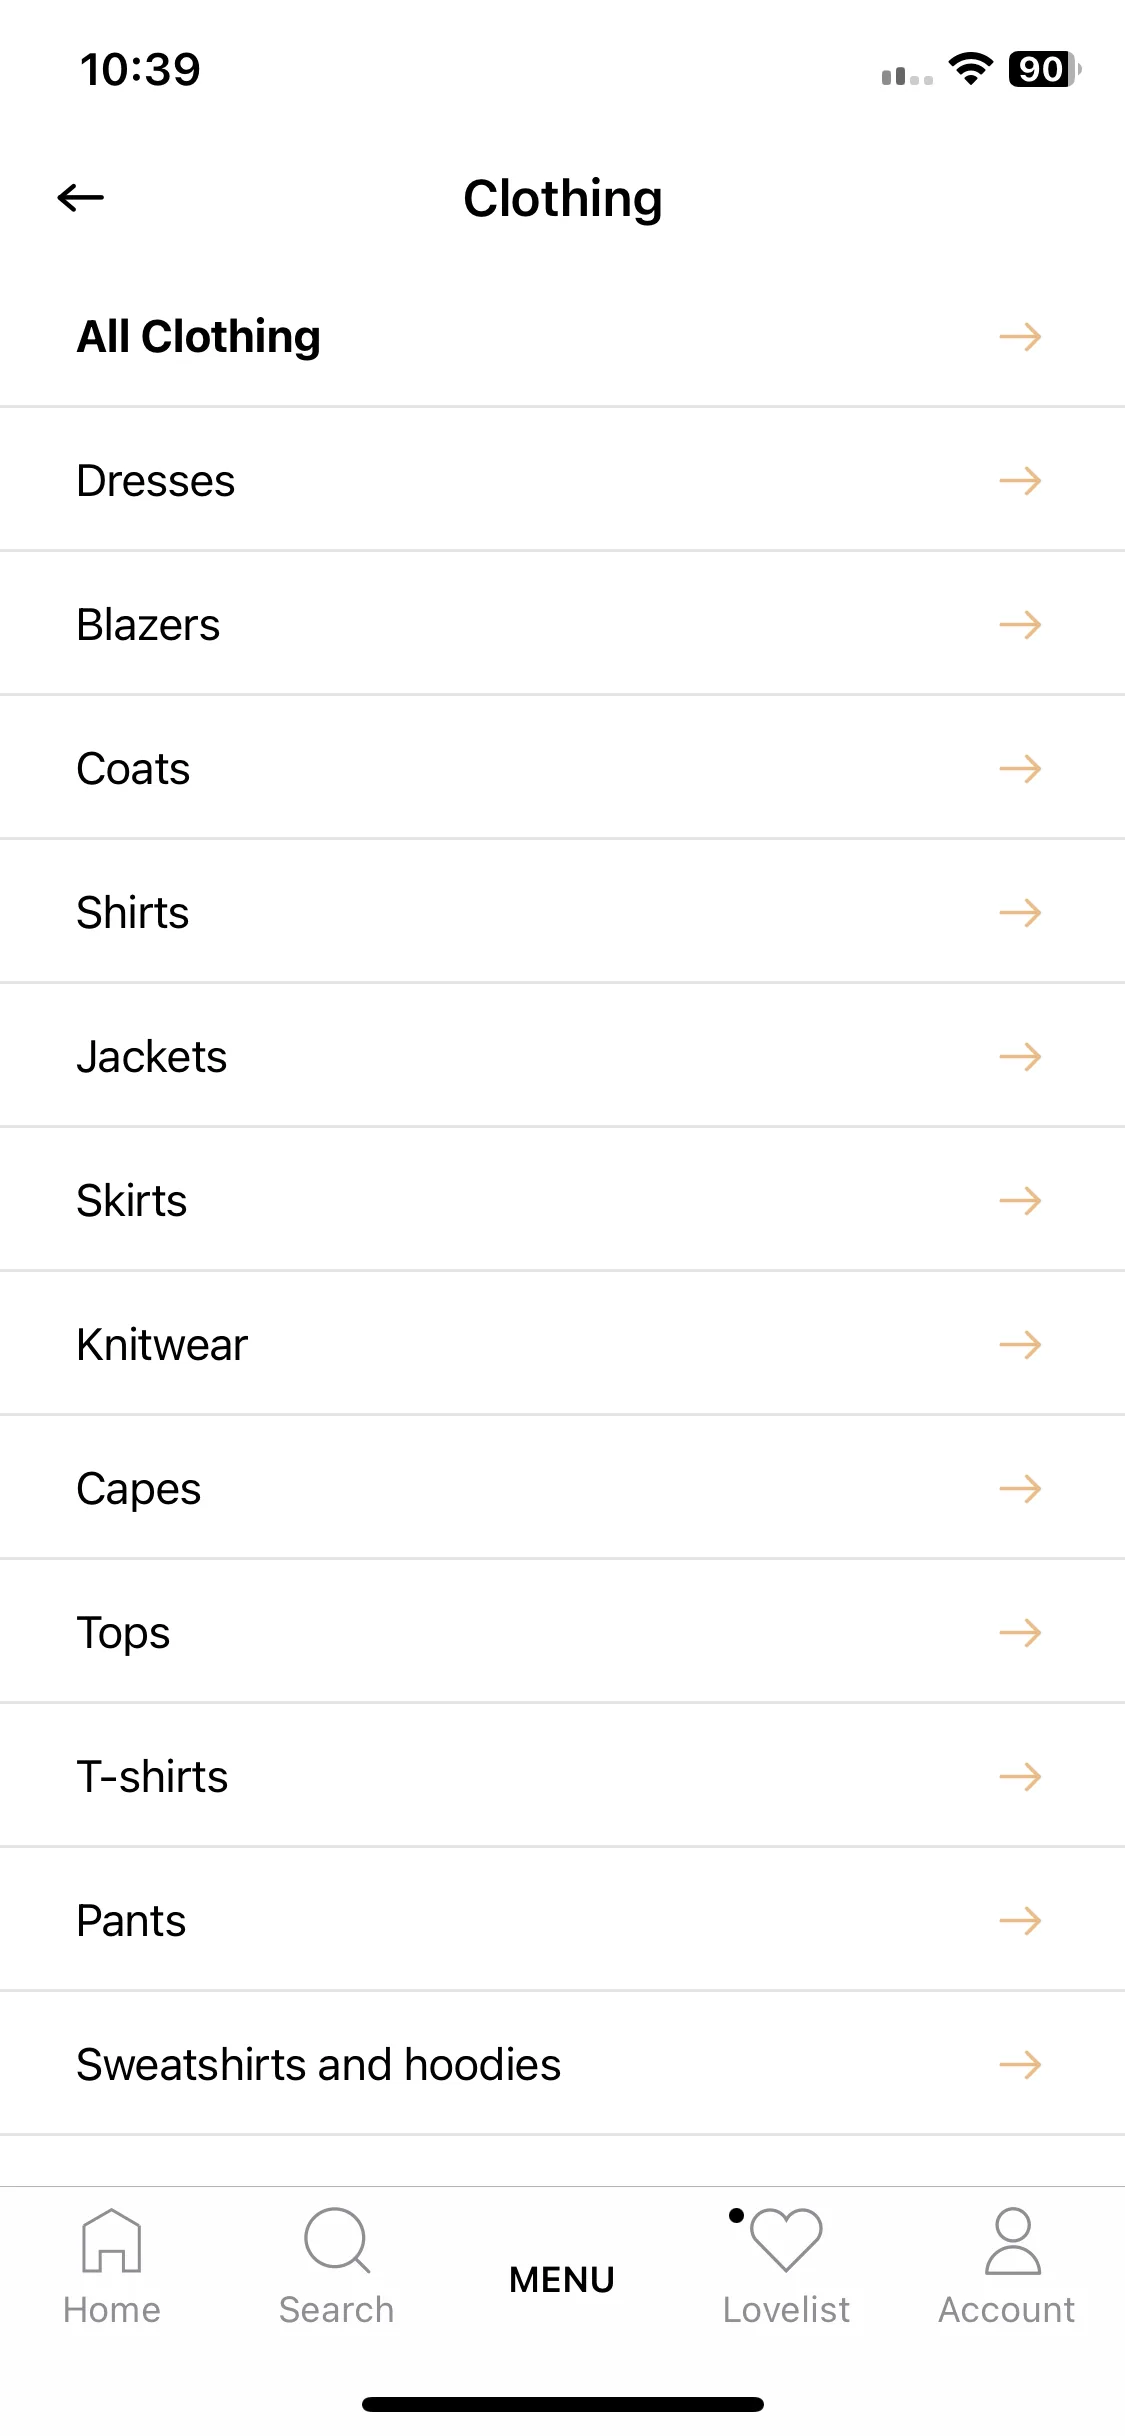Expand the Shirts category arrow
Screen dimensions: 1125x2436
[x=1020, y=913]
